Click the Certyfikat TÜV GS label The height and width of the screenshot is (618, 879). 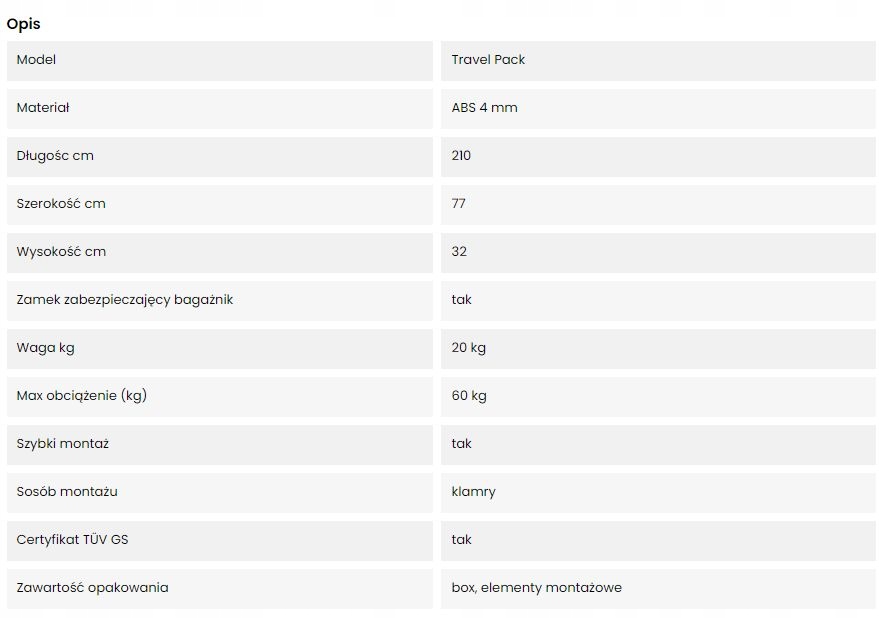tap(73, 540)
